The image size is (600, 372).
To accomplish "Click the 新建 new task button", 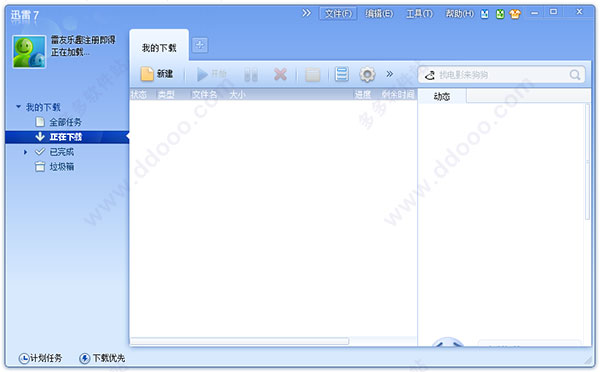I will (x=157, y=74).
